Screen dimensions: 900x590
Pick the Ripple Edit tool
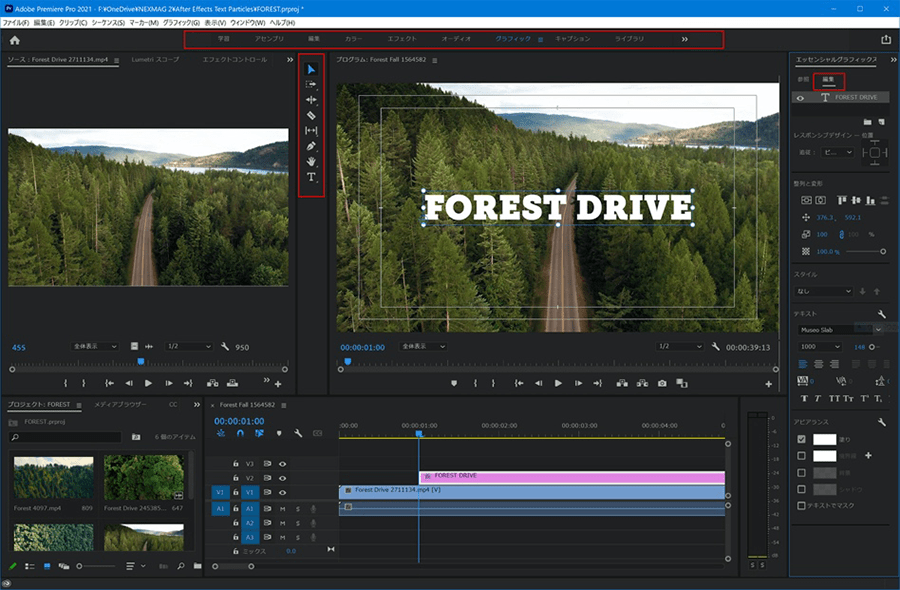[311, 100]
